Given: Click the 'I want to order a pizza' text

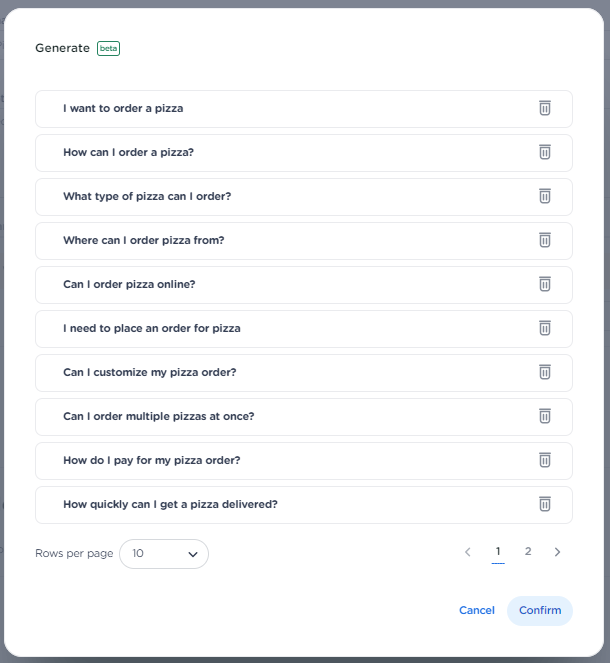Looking at the screenshot, I should point(123,108).
